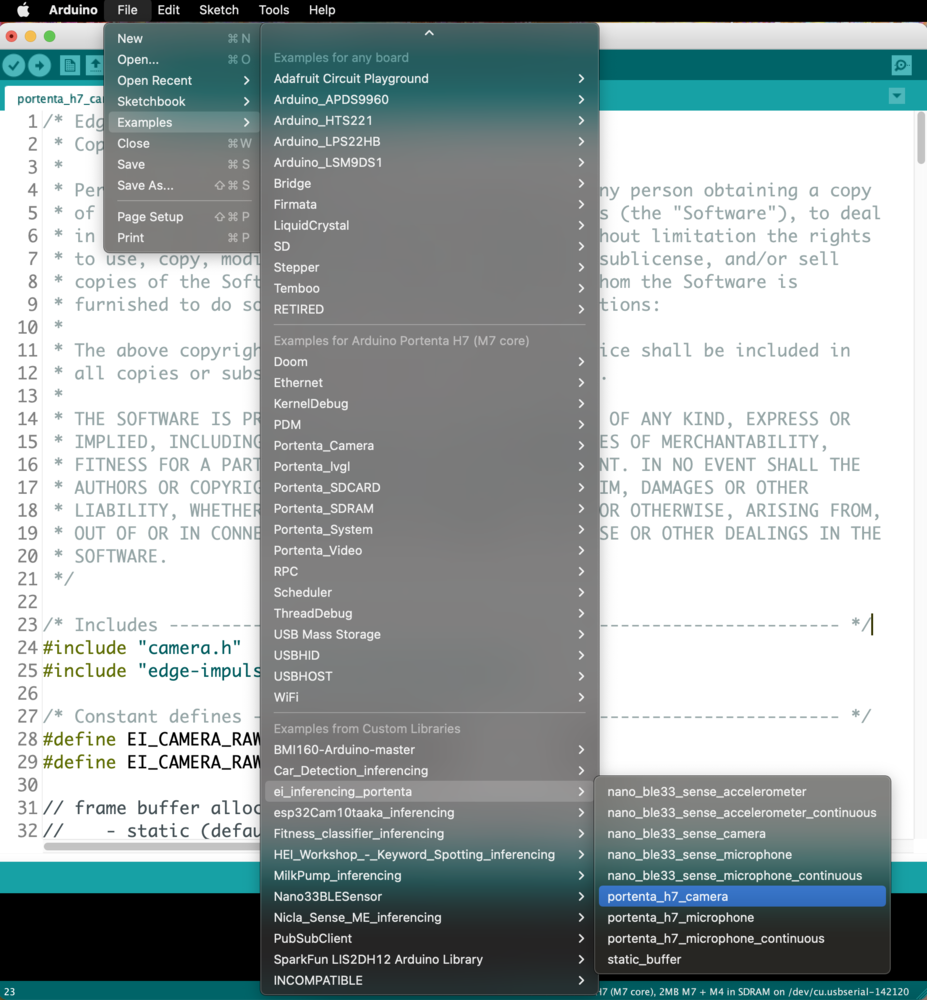Open PubSubClient examples submenu

tap(429, 939)
